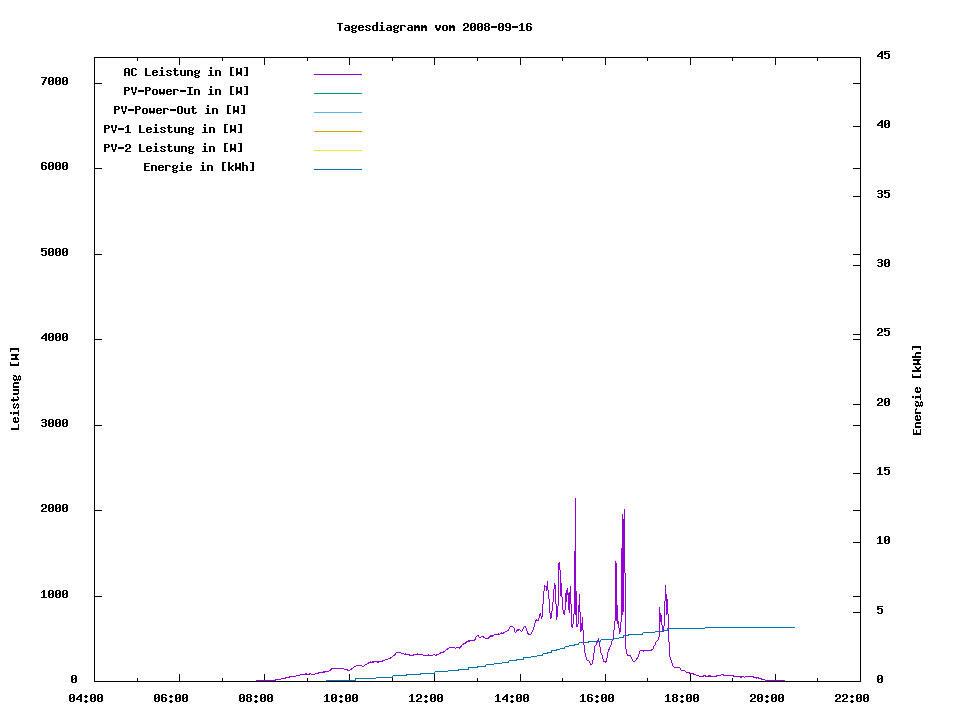Click the 2000 value on left axis
This screenshot has height=720, width=960.
[53, 509]
